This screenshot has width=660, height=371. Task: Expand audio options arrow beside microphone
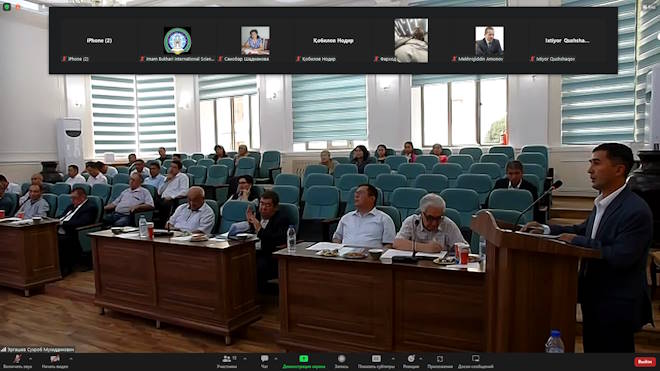click(31, 359)
